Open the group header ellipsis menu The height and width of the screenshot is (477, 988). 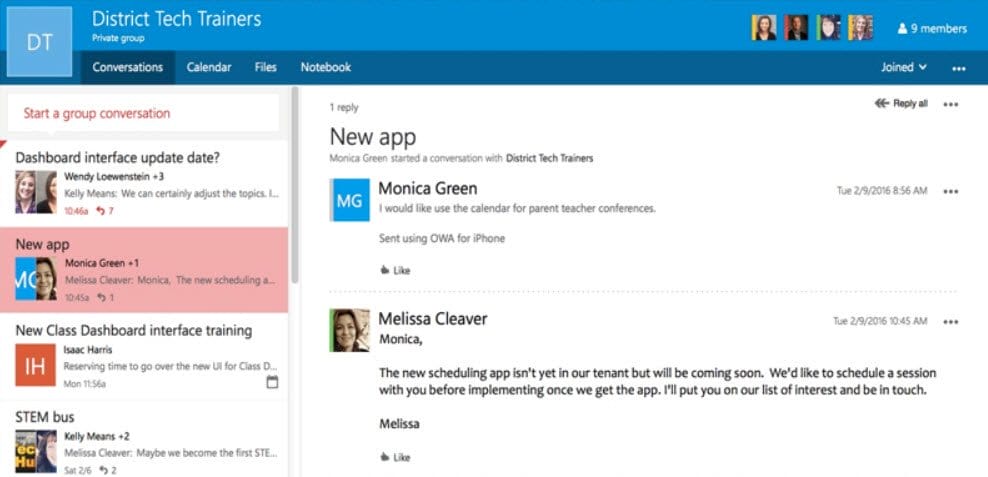[x=959, y=69]
